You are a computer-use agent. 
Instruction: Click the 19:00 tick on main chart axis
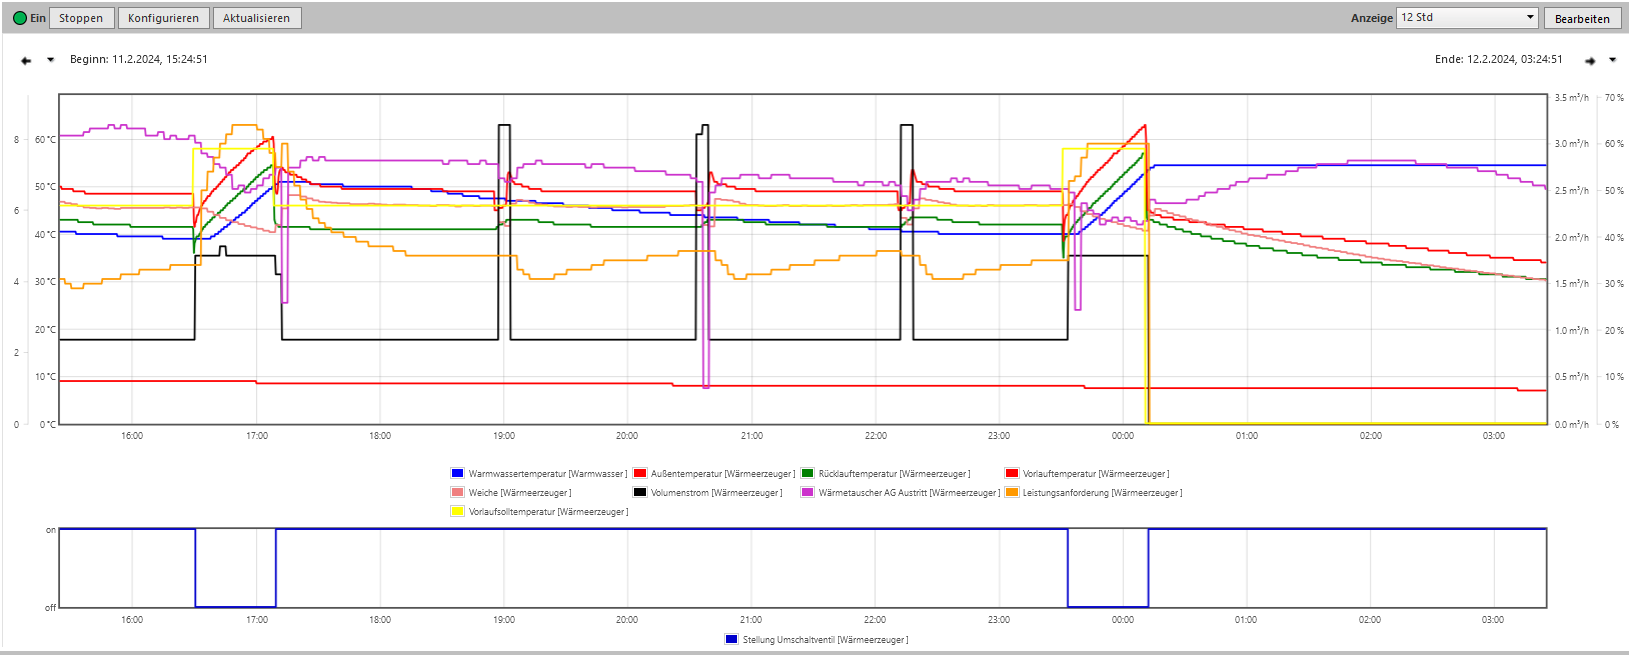504,436
